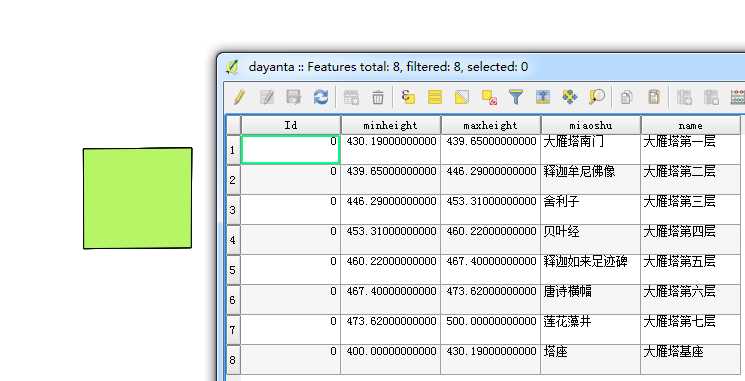745x381 pixels.
Task: Open the field calculator abacus icon
Action: pos(737,97)
